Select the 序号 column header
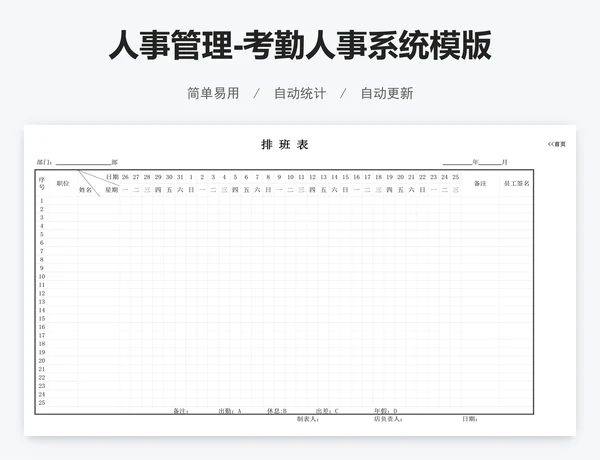Viewport: 600px width, 460px height. [42, 183]
